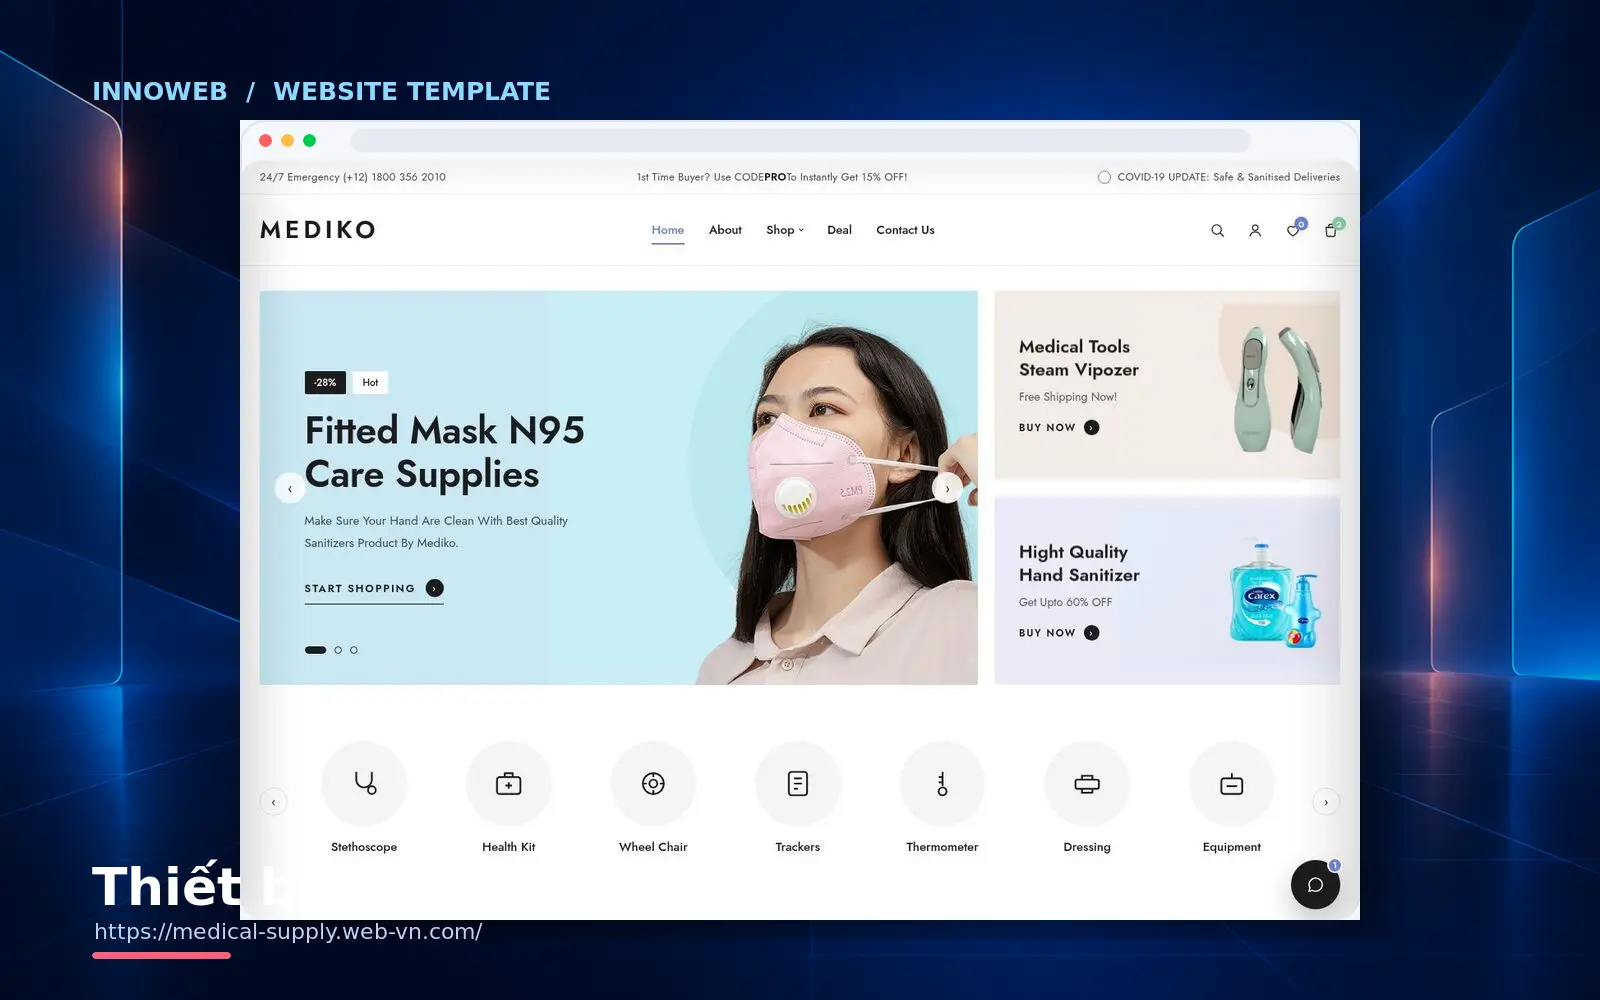Select the Wheel Chair category icon
The height and width of the screenshot is (1000, 1600).
(653, 783)
